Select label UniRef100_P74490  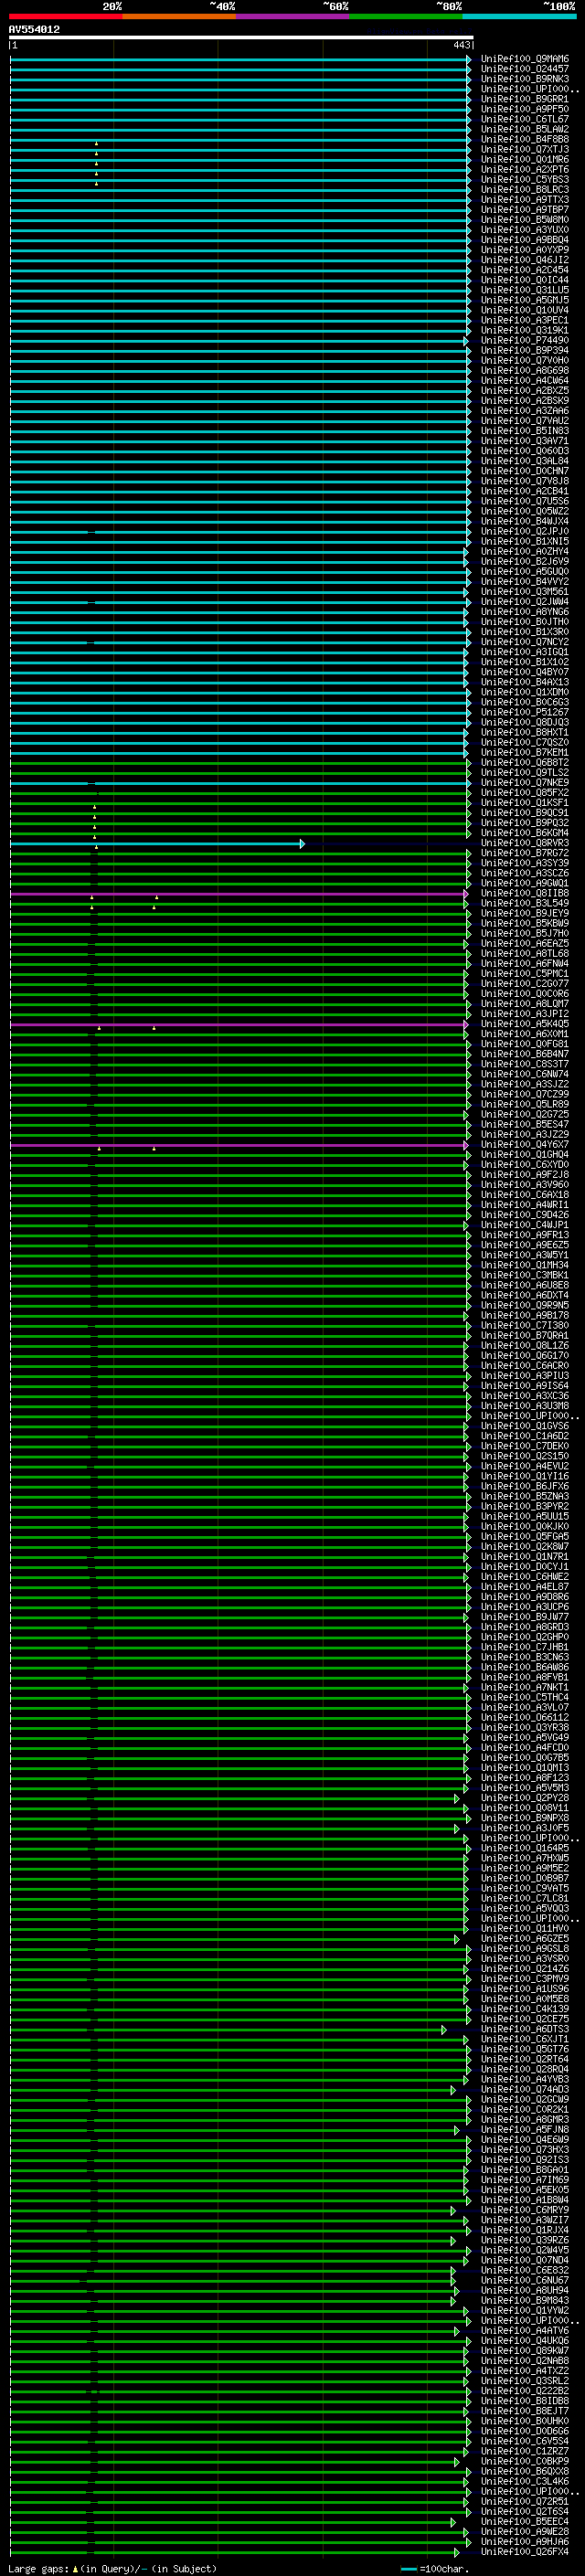[x=524, y=340]
